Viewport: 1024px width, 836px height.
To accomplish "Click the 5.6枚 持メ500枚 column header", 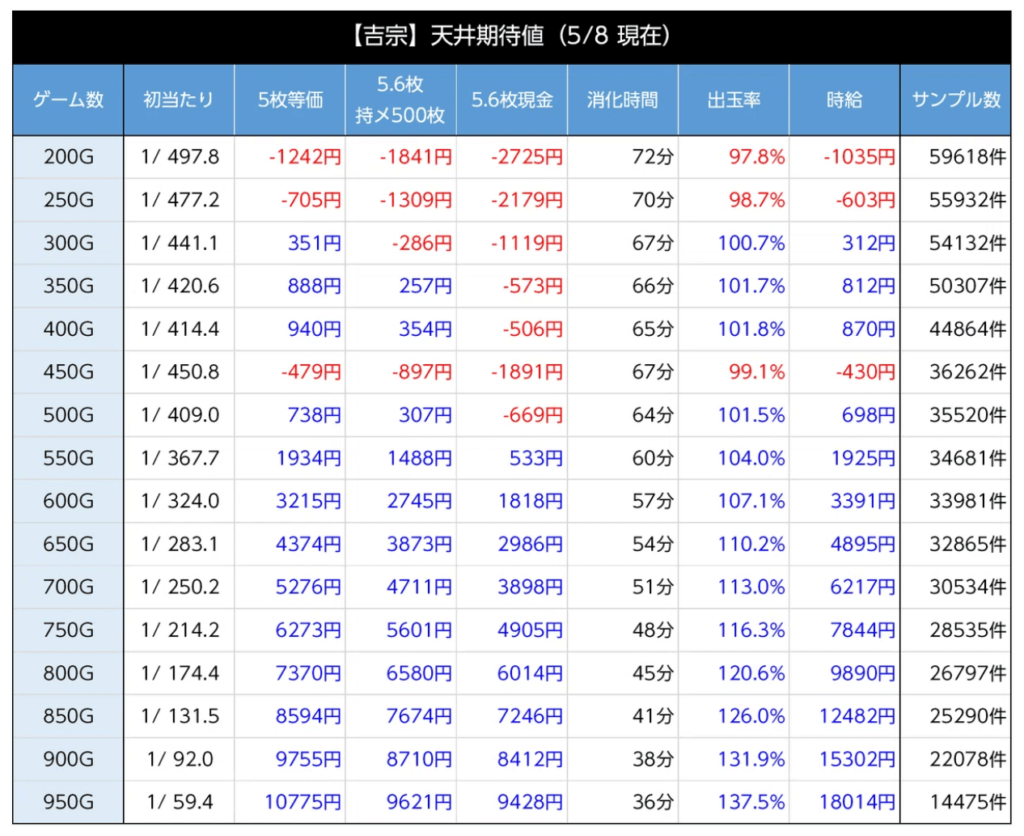I will (x=400, y=100).
